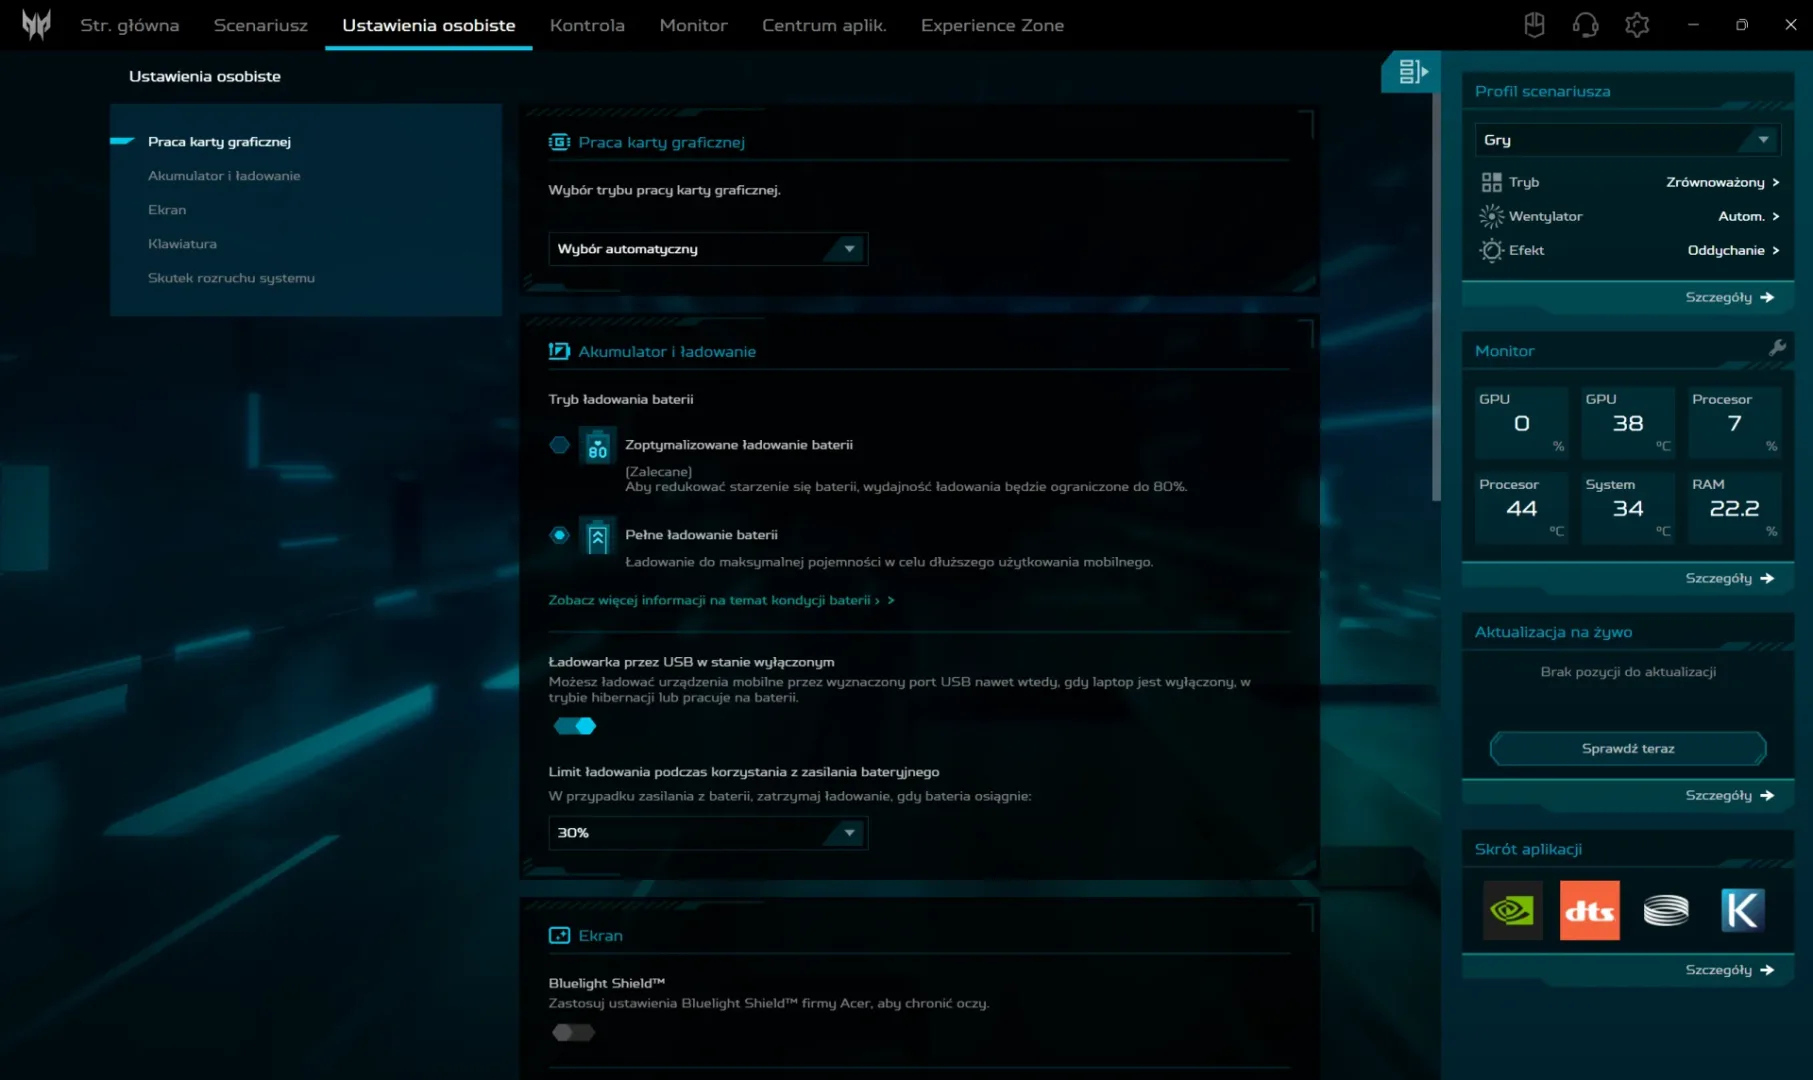Switch to Str. główna tab
The width and height of the screenshot is (1813, 1080).
tap(130, 25)
